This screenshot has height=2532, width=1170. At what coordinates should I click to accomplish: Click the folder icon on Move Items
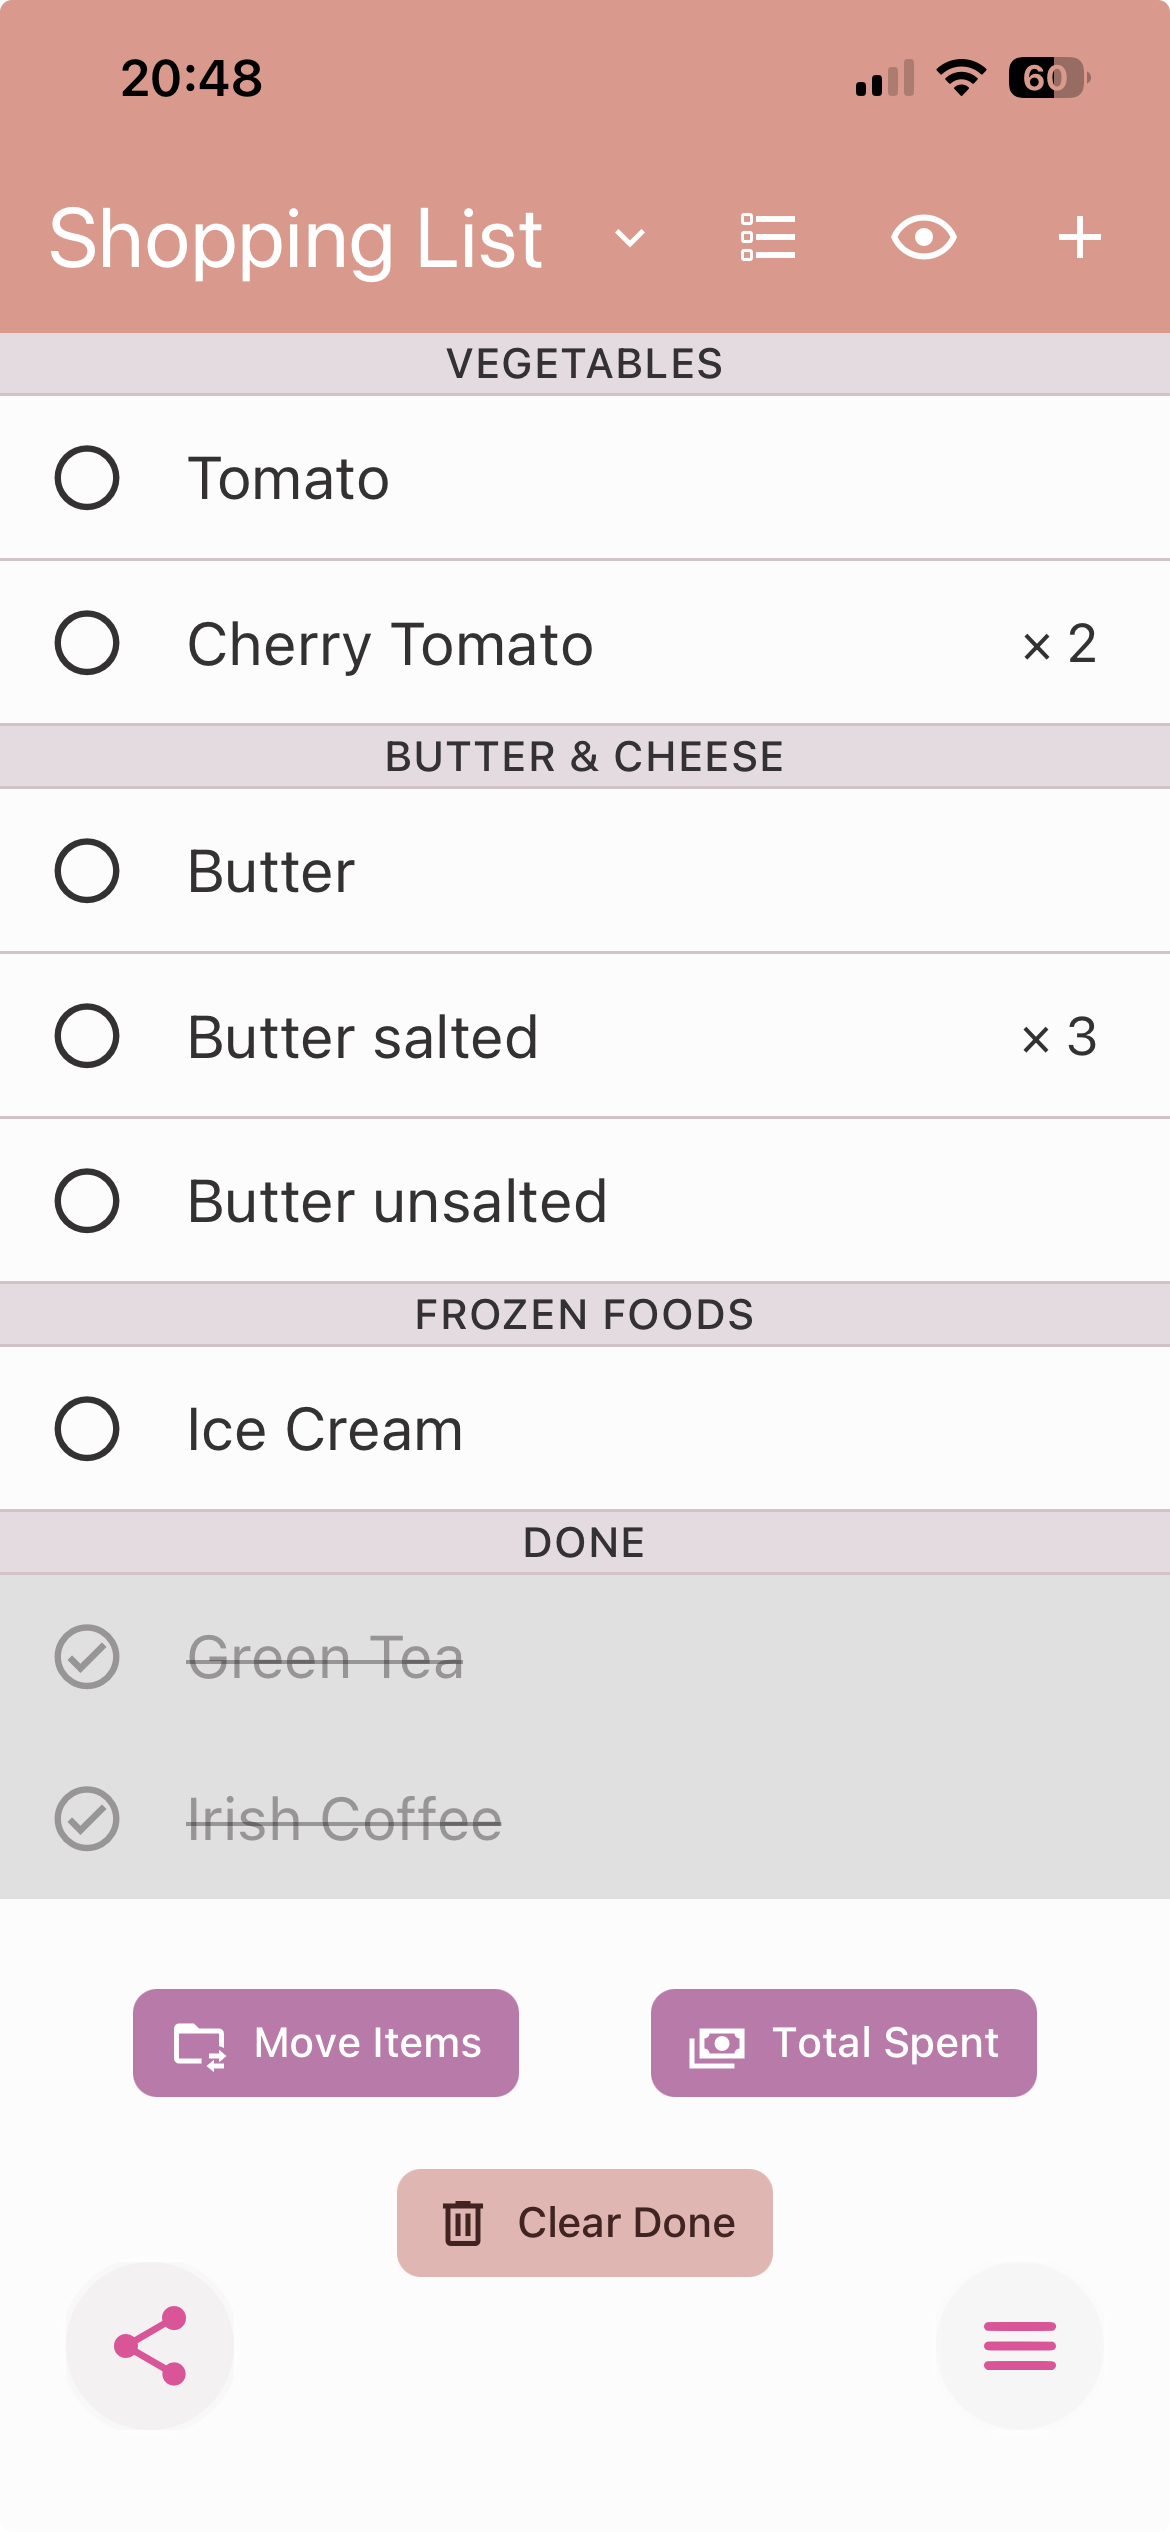(200, 2044)
